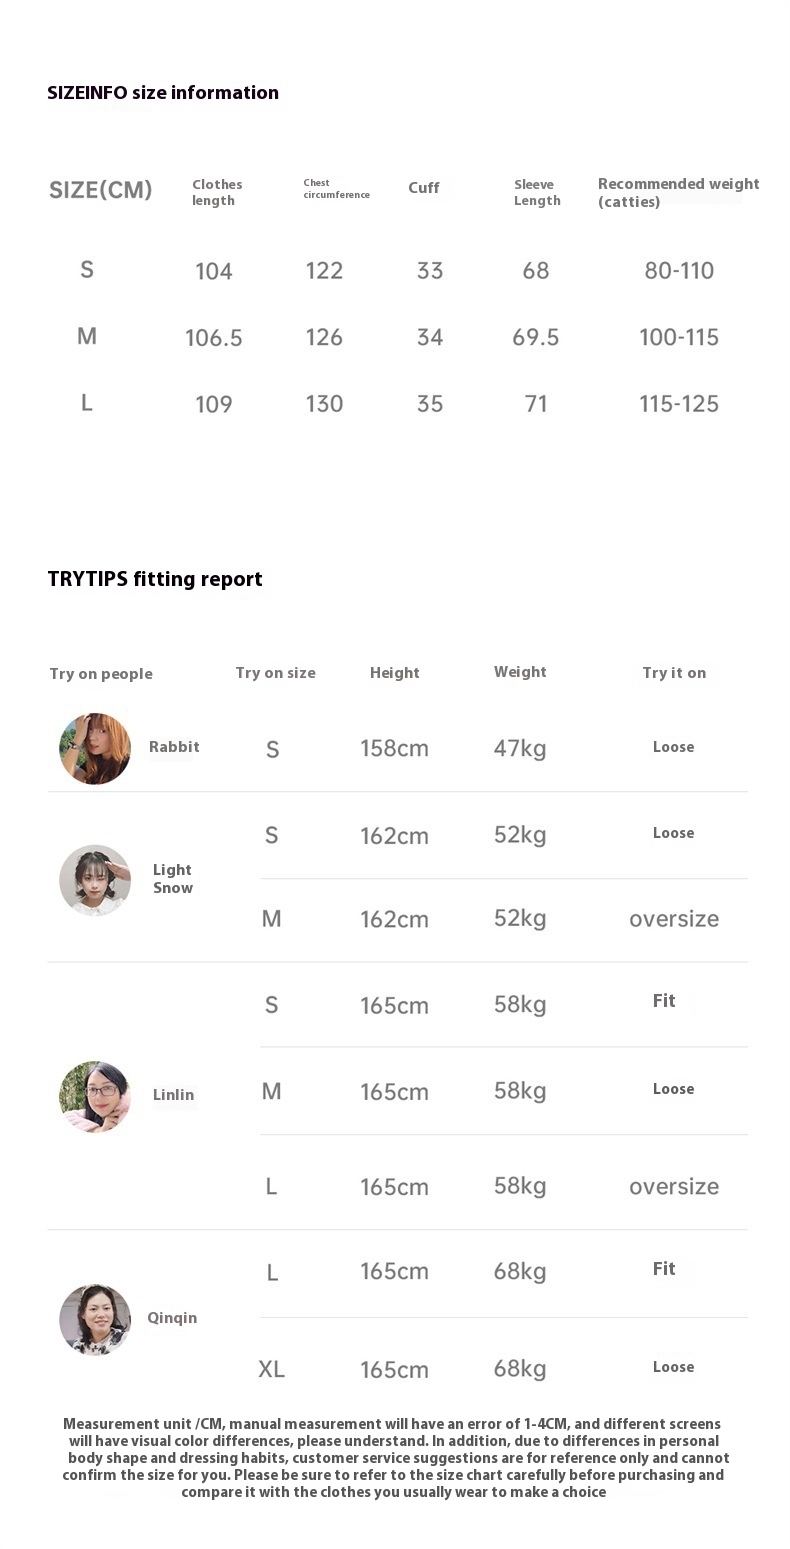The width and height of the screenshot is (790, 1549).
Task: Click the TRYTIPS fitting report heading
Action: tap(155, 579)
